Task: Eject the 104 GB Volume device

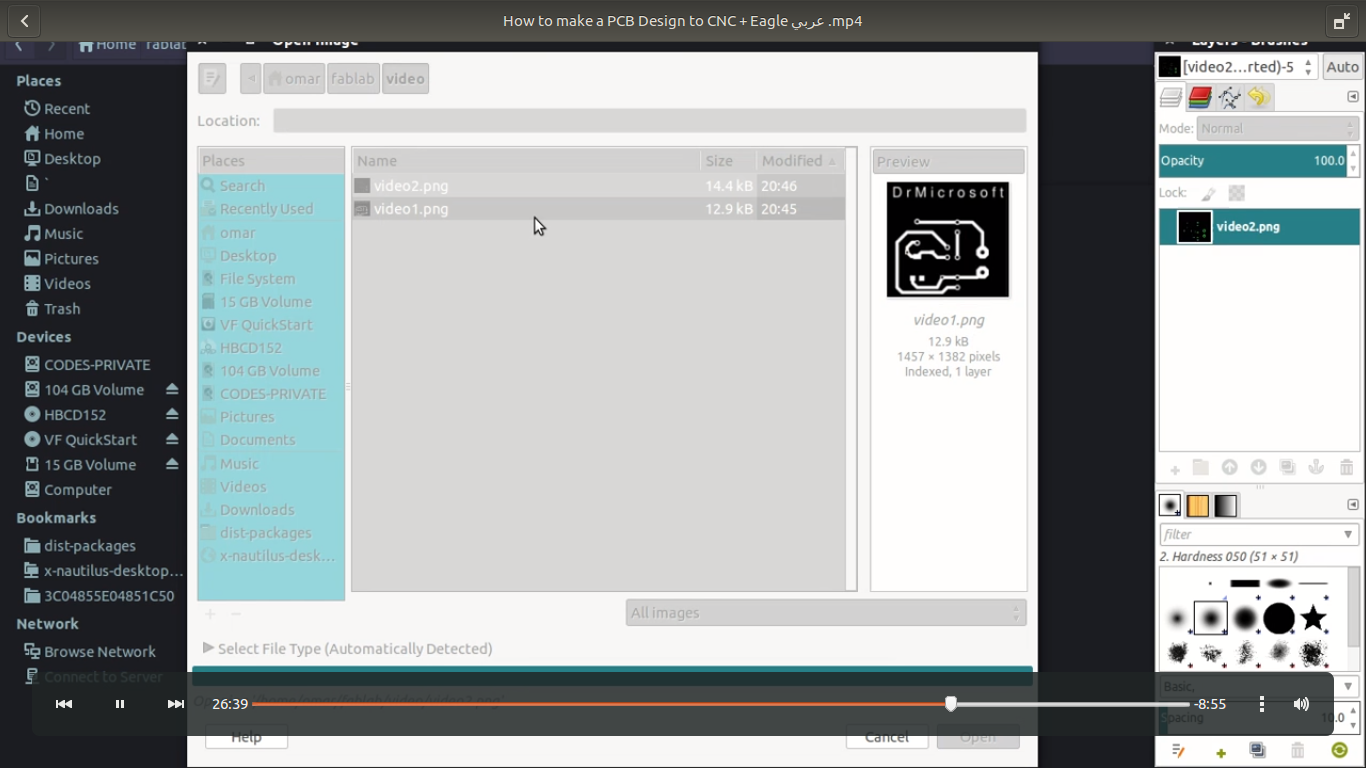Action: tap(172, 389)
